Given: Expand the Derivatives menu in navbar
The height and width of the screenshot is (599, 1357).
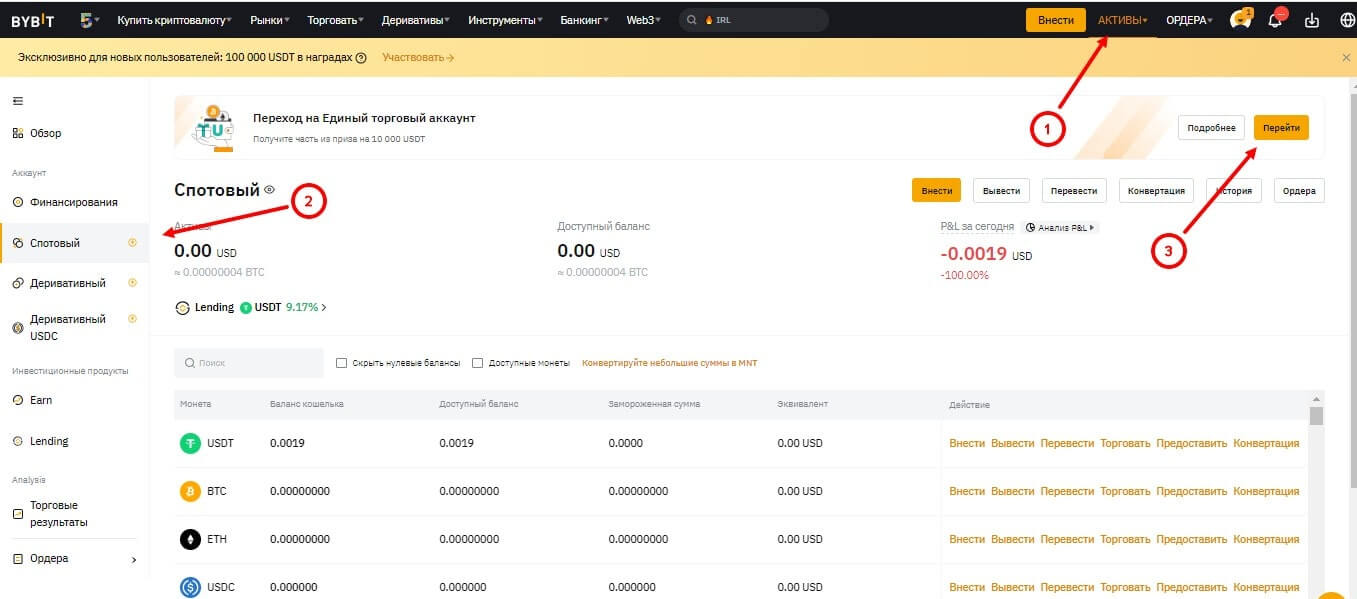Looking at the screenshot, I should click(x=415, y=21).
